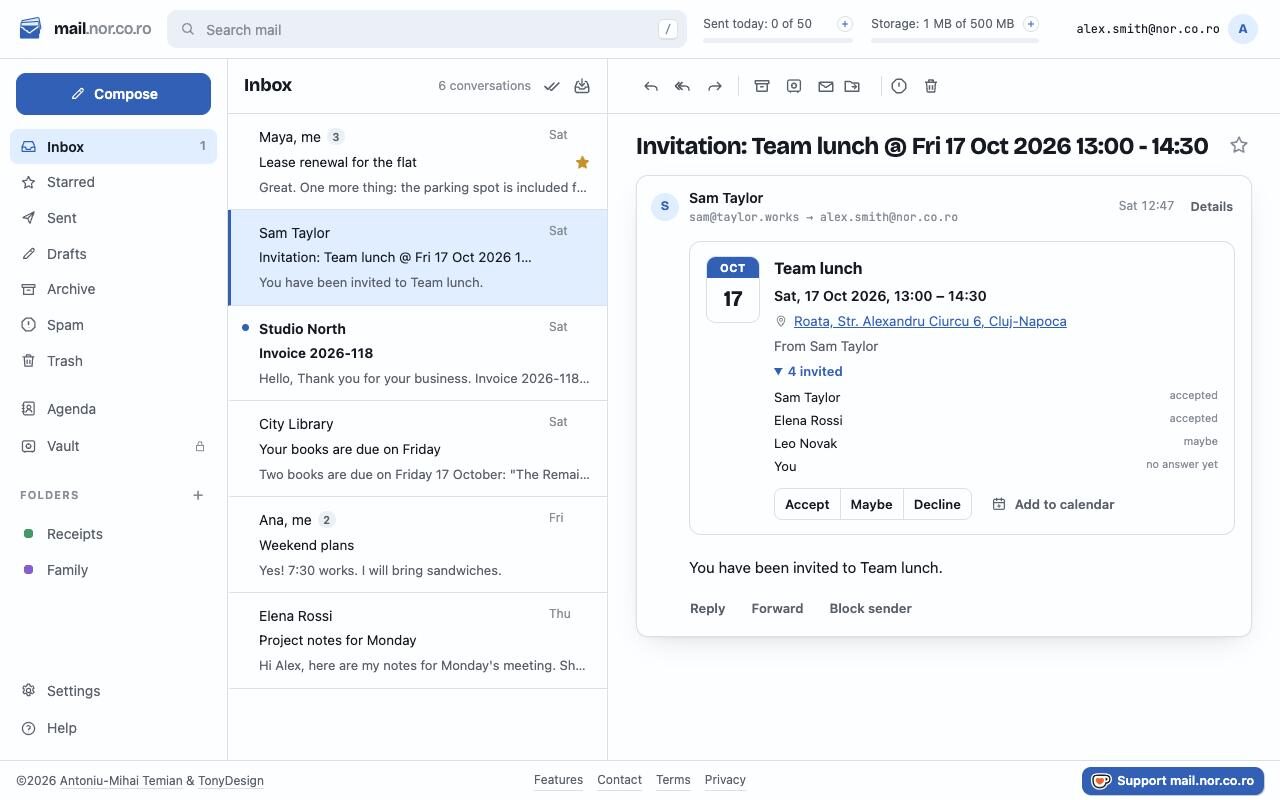Screen dimensions: 1280x800
Task: Show message Details for Sam Taylor's email
Action: pos(1211,206)
